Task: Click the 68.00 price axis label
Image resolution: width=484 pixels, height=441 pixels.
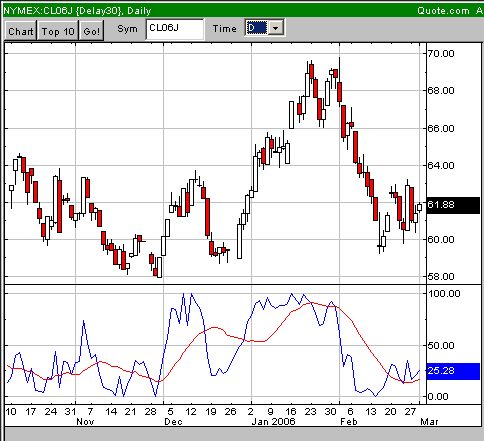Action: click(x=441, y=91)
